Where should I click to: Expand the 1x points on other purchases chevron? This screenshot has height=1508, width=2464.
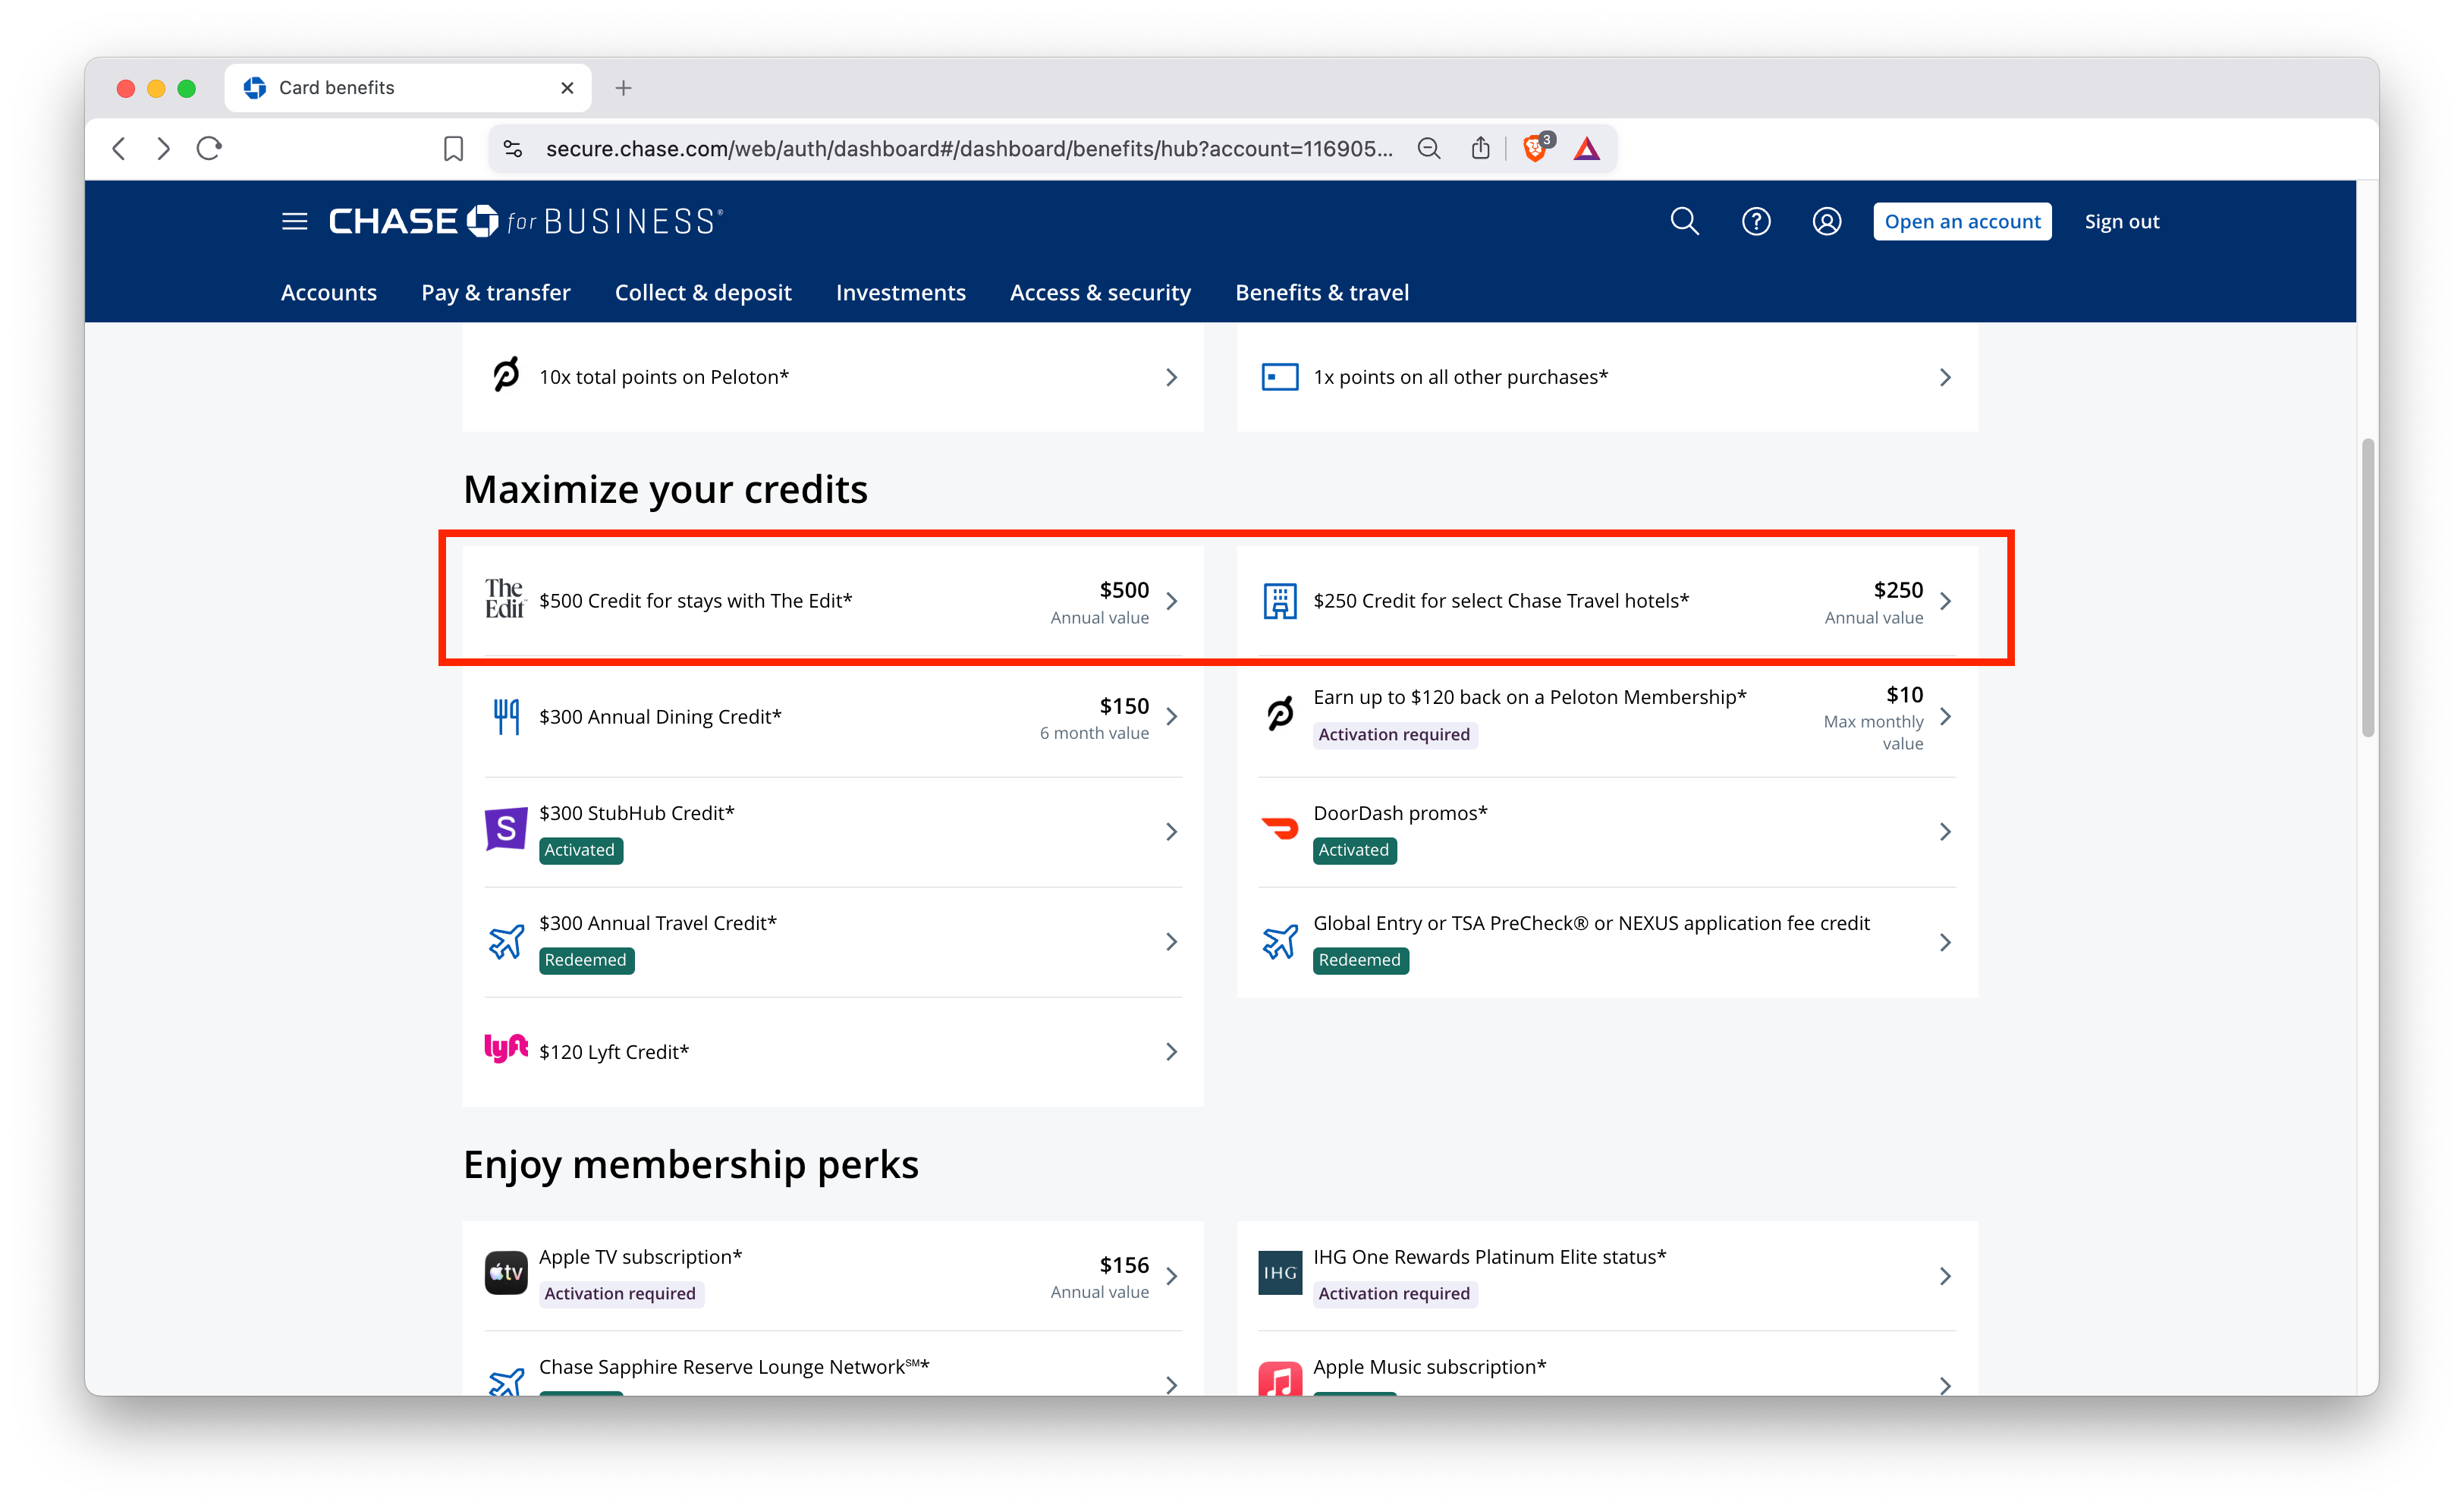[1945, 377]
